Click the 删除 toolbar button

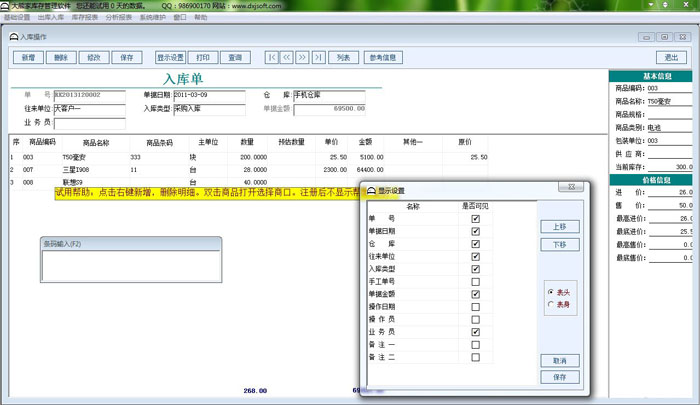click(x=60, y=57)
